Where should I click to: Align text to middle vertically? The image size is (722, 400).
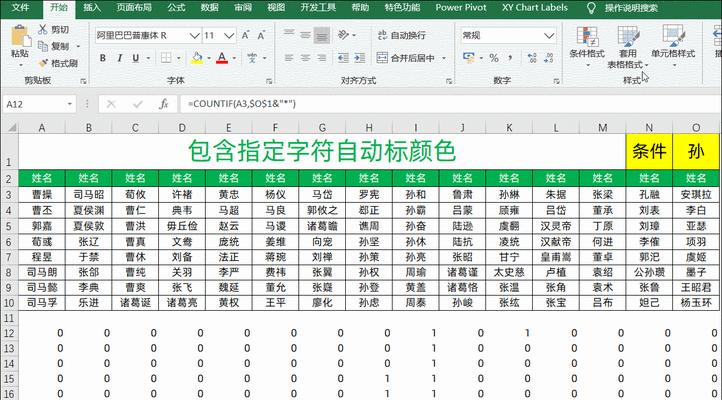point(305,35)
